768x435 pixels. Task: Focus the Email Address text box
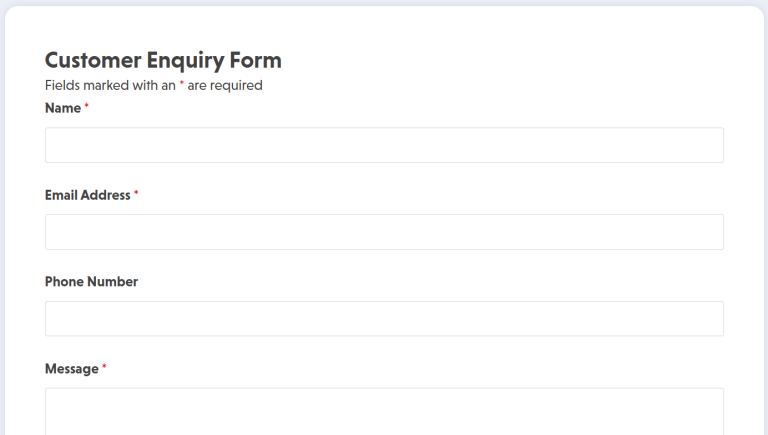(384, 232)
